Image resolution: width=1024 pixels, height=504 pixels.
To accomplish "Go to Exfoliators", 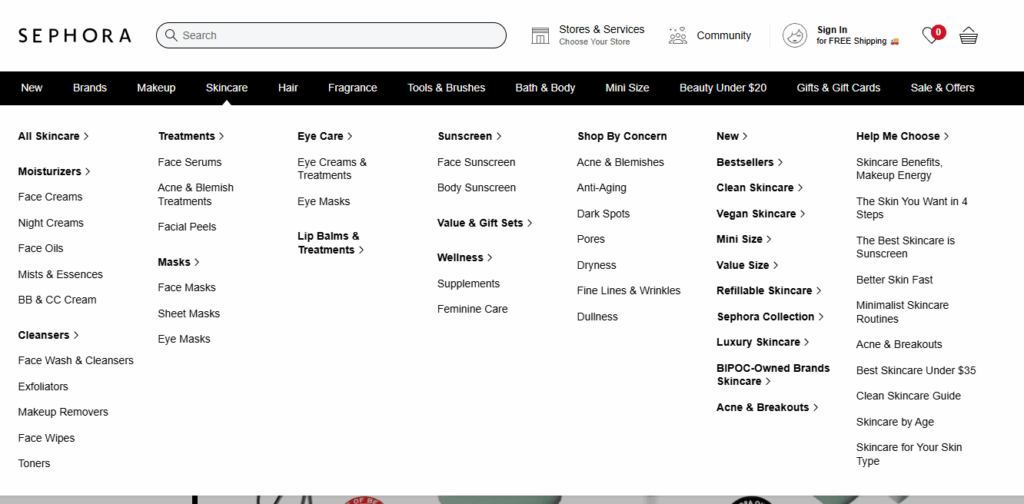I will click(x=43, y=386).
